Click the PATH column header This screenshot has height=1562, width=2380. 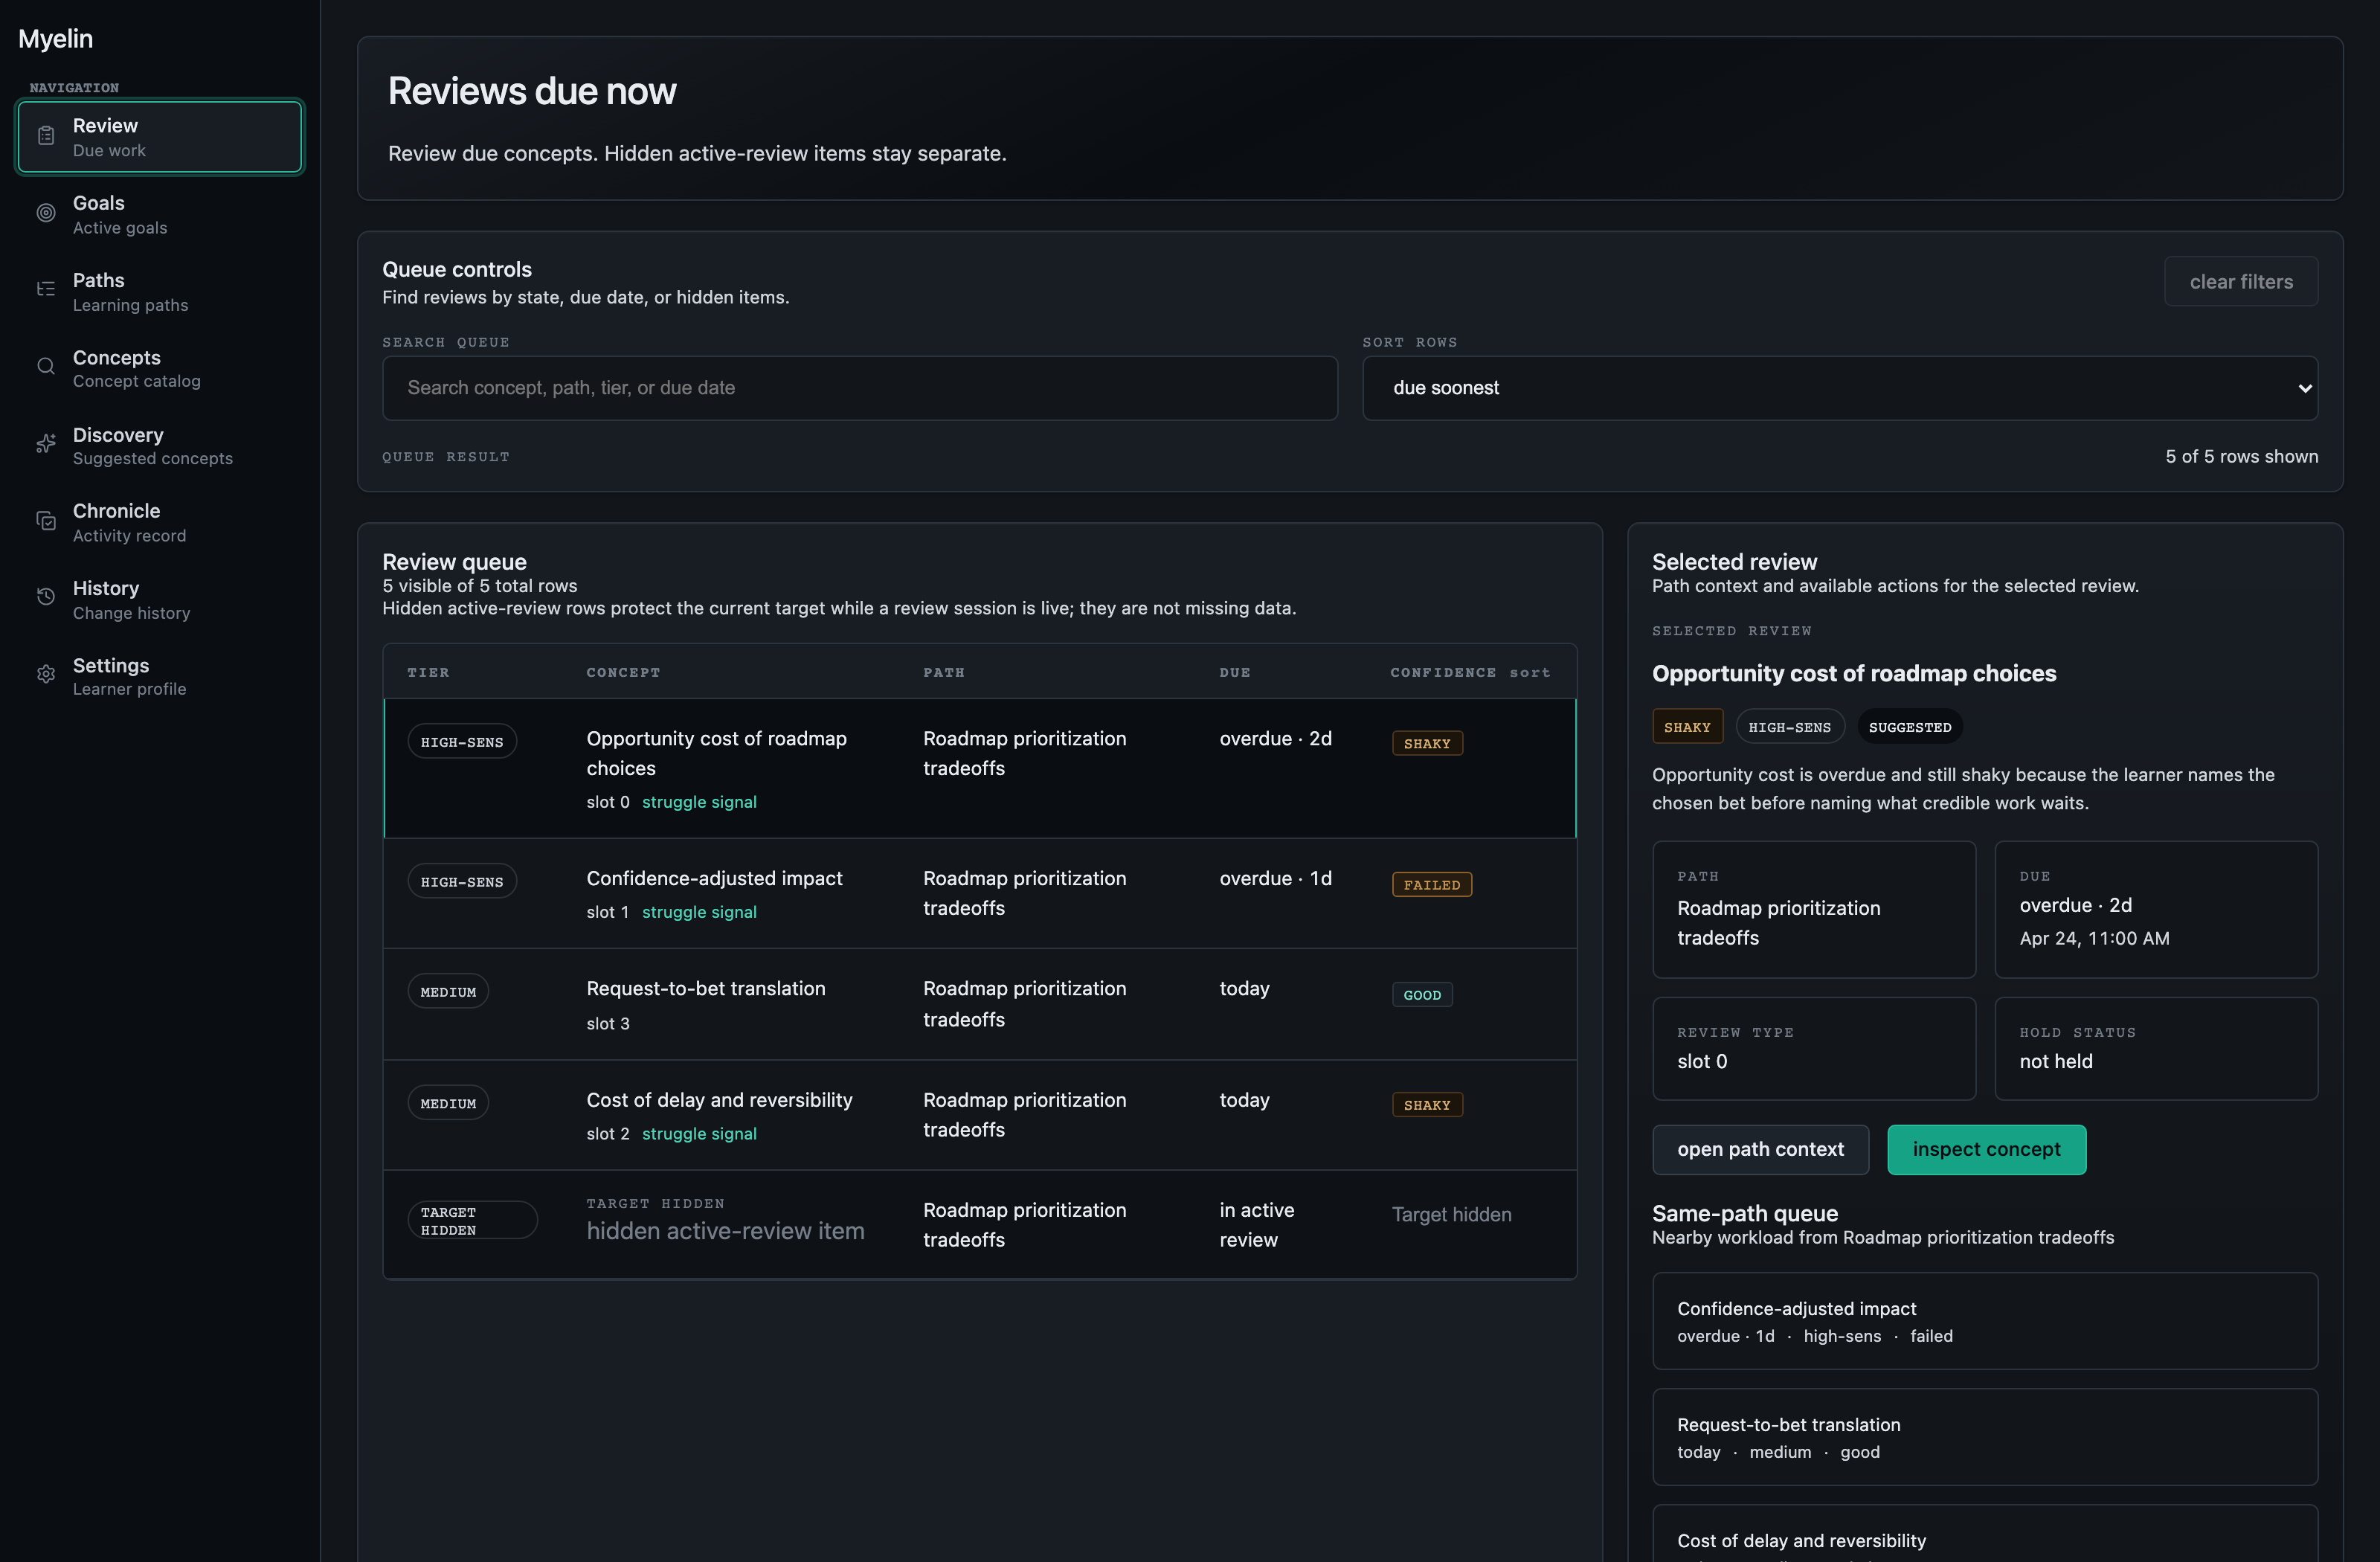[943, 673]
